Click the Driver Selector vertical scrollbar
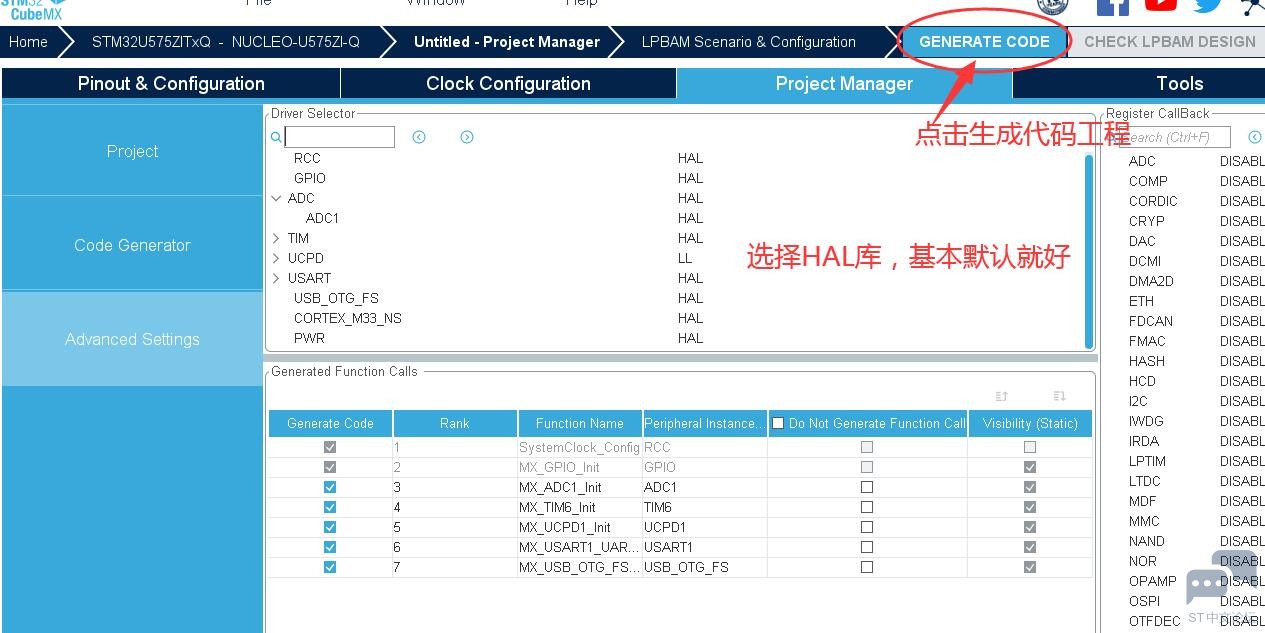Screen dimensions: 1265x633 (x=1089, y=250)
